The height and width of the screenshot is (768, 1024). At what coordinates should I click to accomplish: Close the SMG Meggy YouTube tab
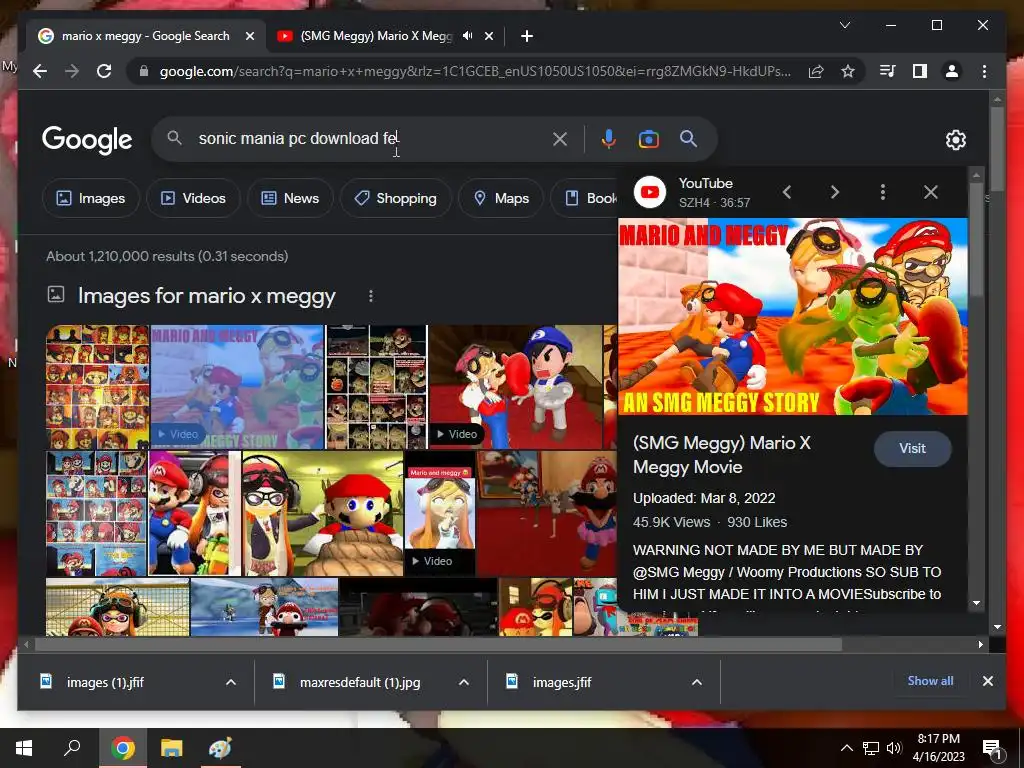489,37
